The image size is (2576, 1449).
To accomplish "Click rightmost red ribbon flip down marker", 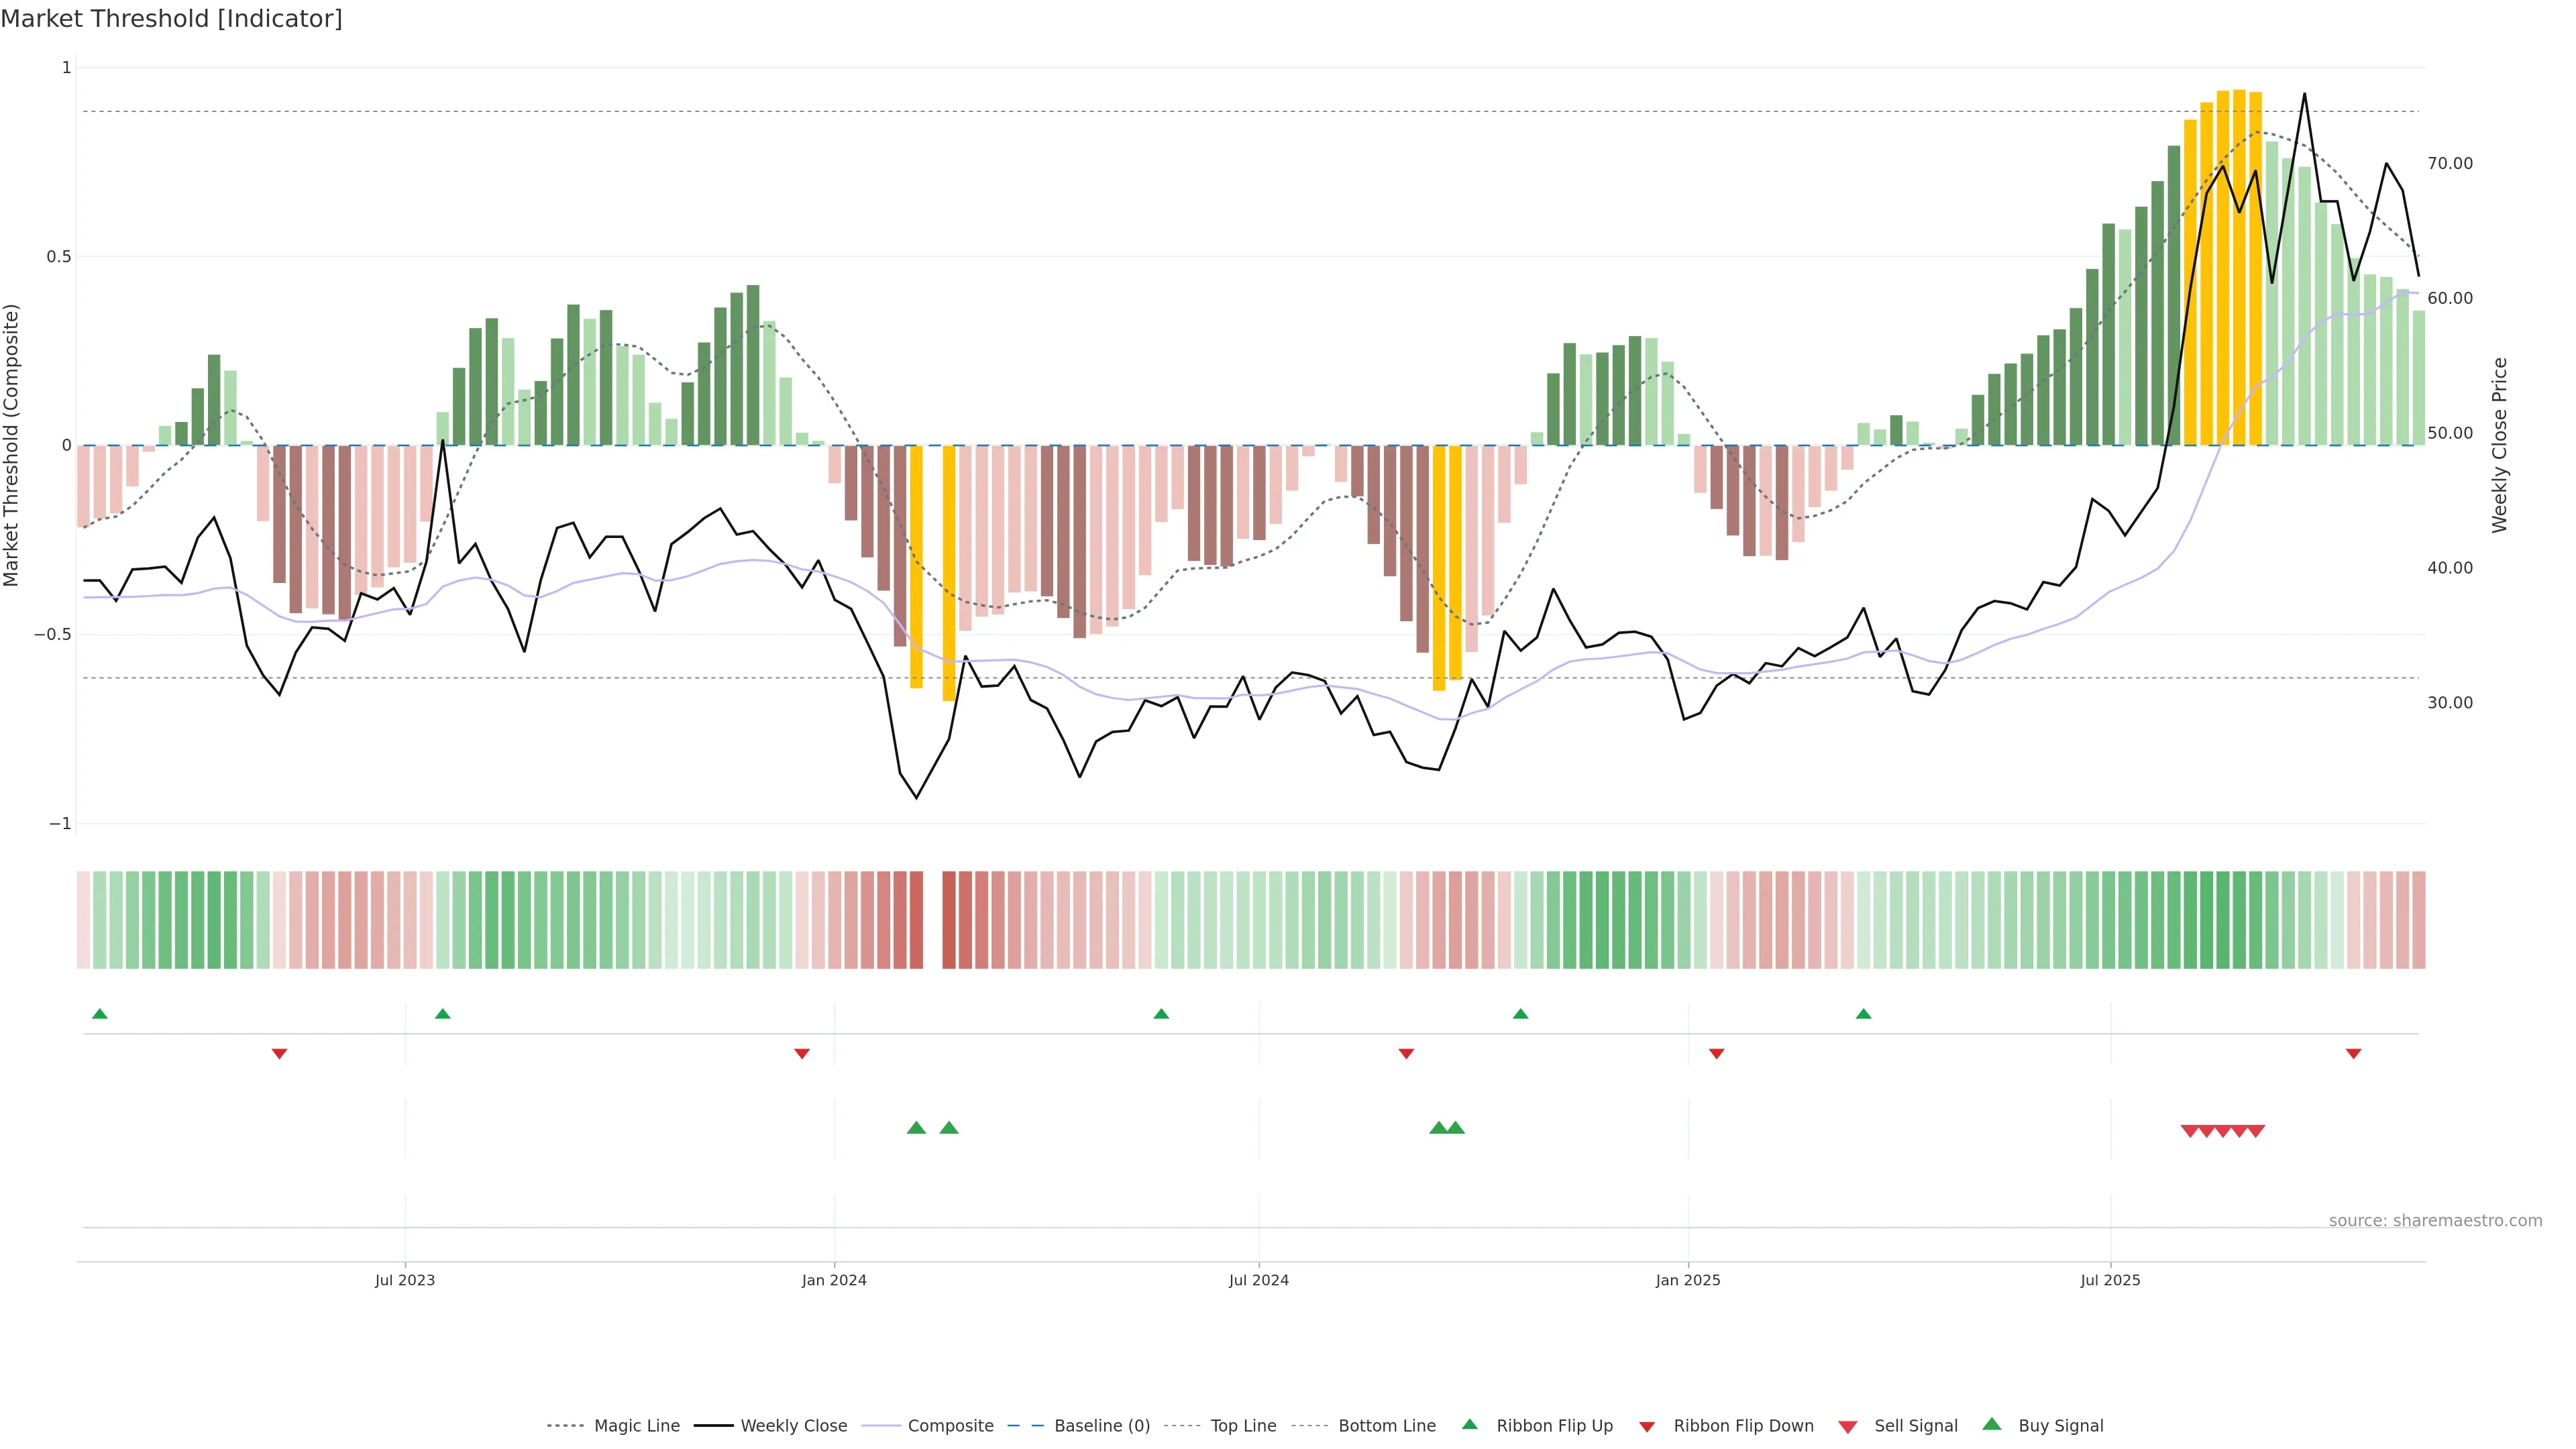I will point(2353,1053).
